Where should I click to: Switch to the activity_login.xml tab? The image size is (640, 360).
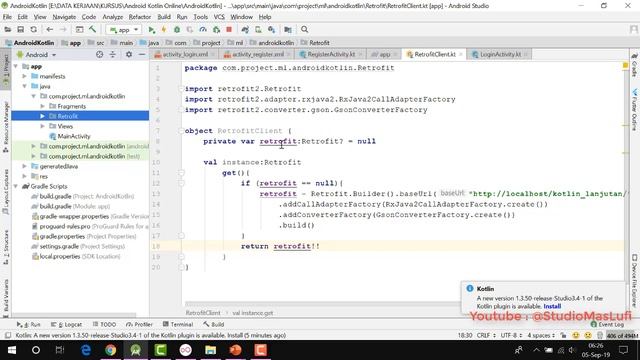pos(185,54)
